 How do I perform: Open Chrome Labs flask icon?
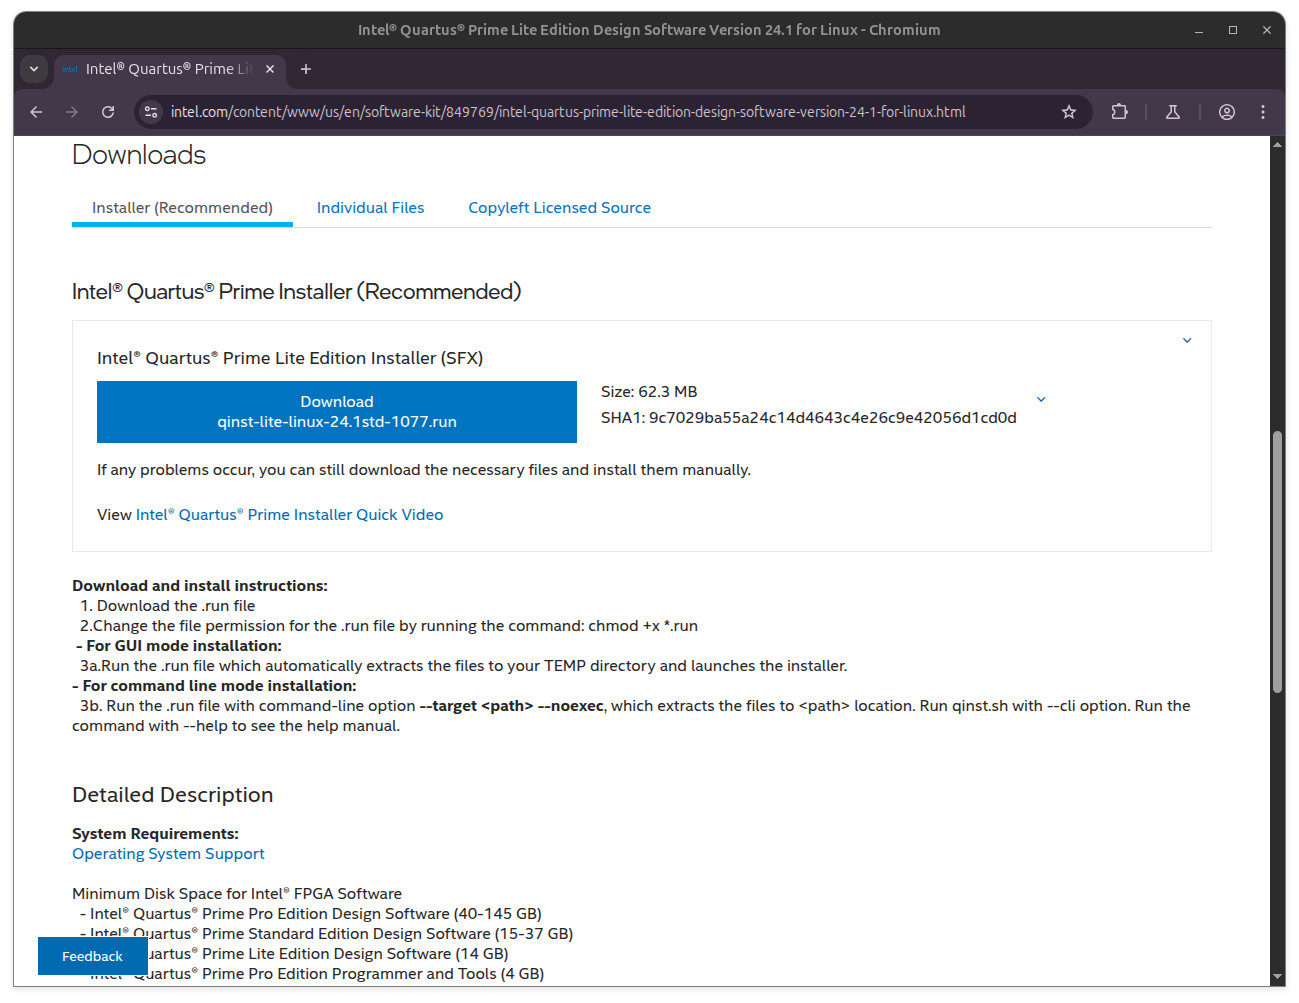(x=1173, y=112)
